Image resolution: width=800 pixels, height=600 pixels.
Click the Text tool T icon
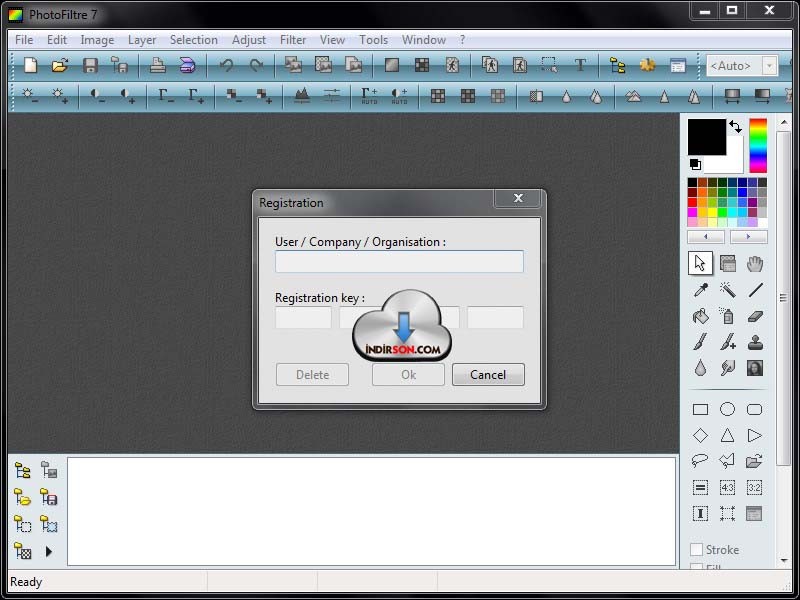[x=580, y=65]
